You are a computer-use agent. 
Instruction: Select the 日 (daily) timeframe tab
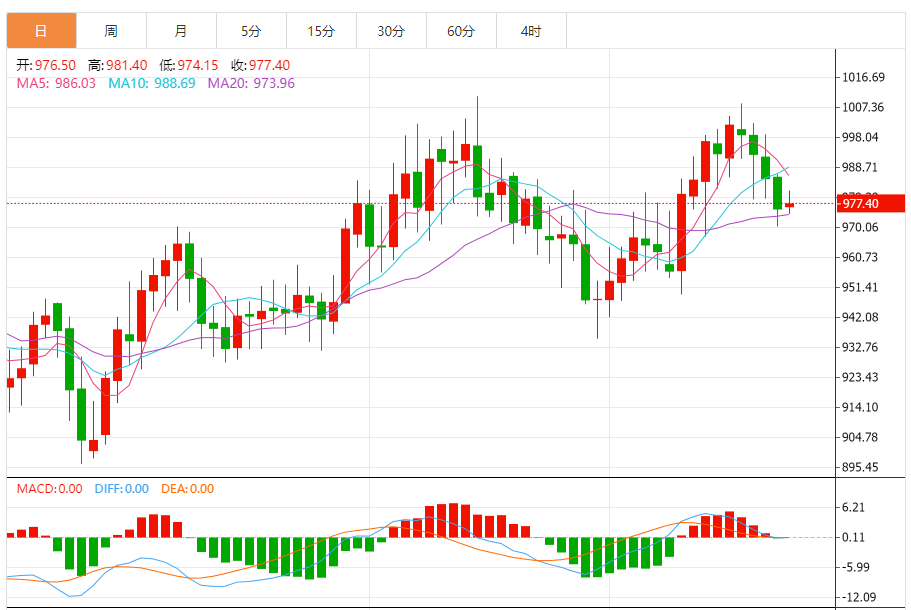(x=41, y=31)
